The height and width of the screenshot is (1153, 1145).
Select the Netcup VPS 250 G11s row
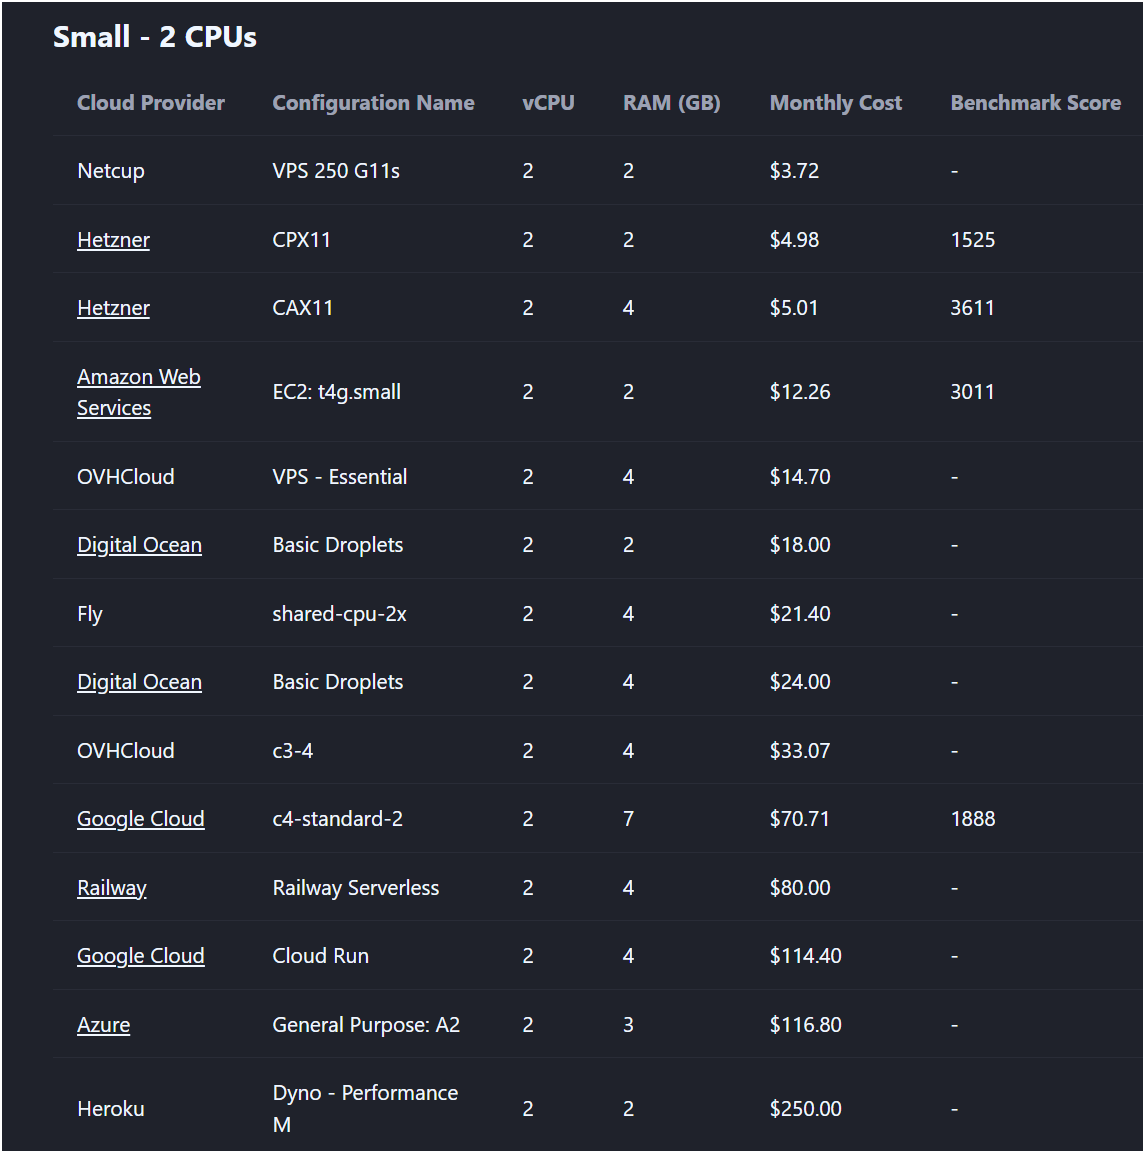[x=400, y=170]
